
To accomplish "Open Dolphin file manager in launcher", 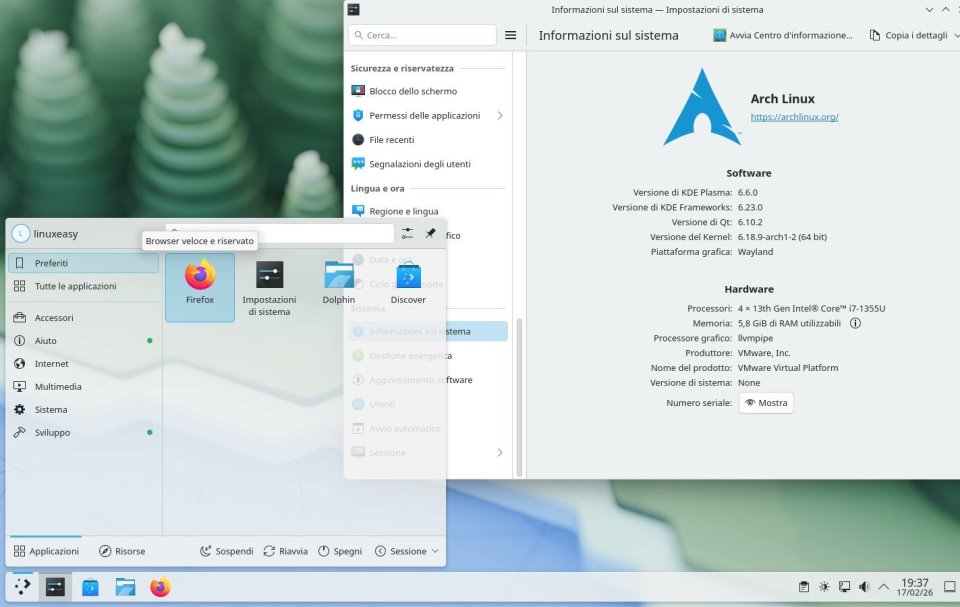I will tap(338, 280).
